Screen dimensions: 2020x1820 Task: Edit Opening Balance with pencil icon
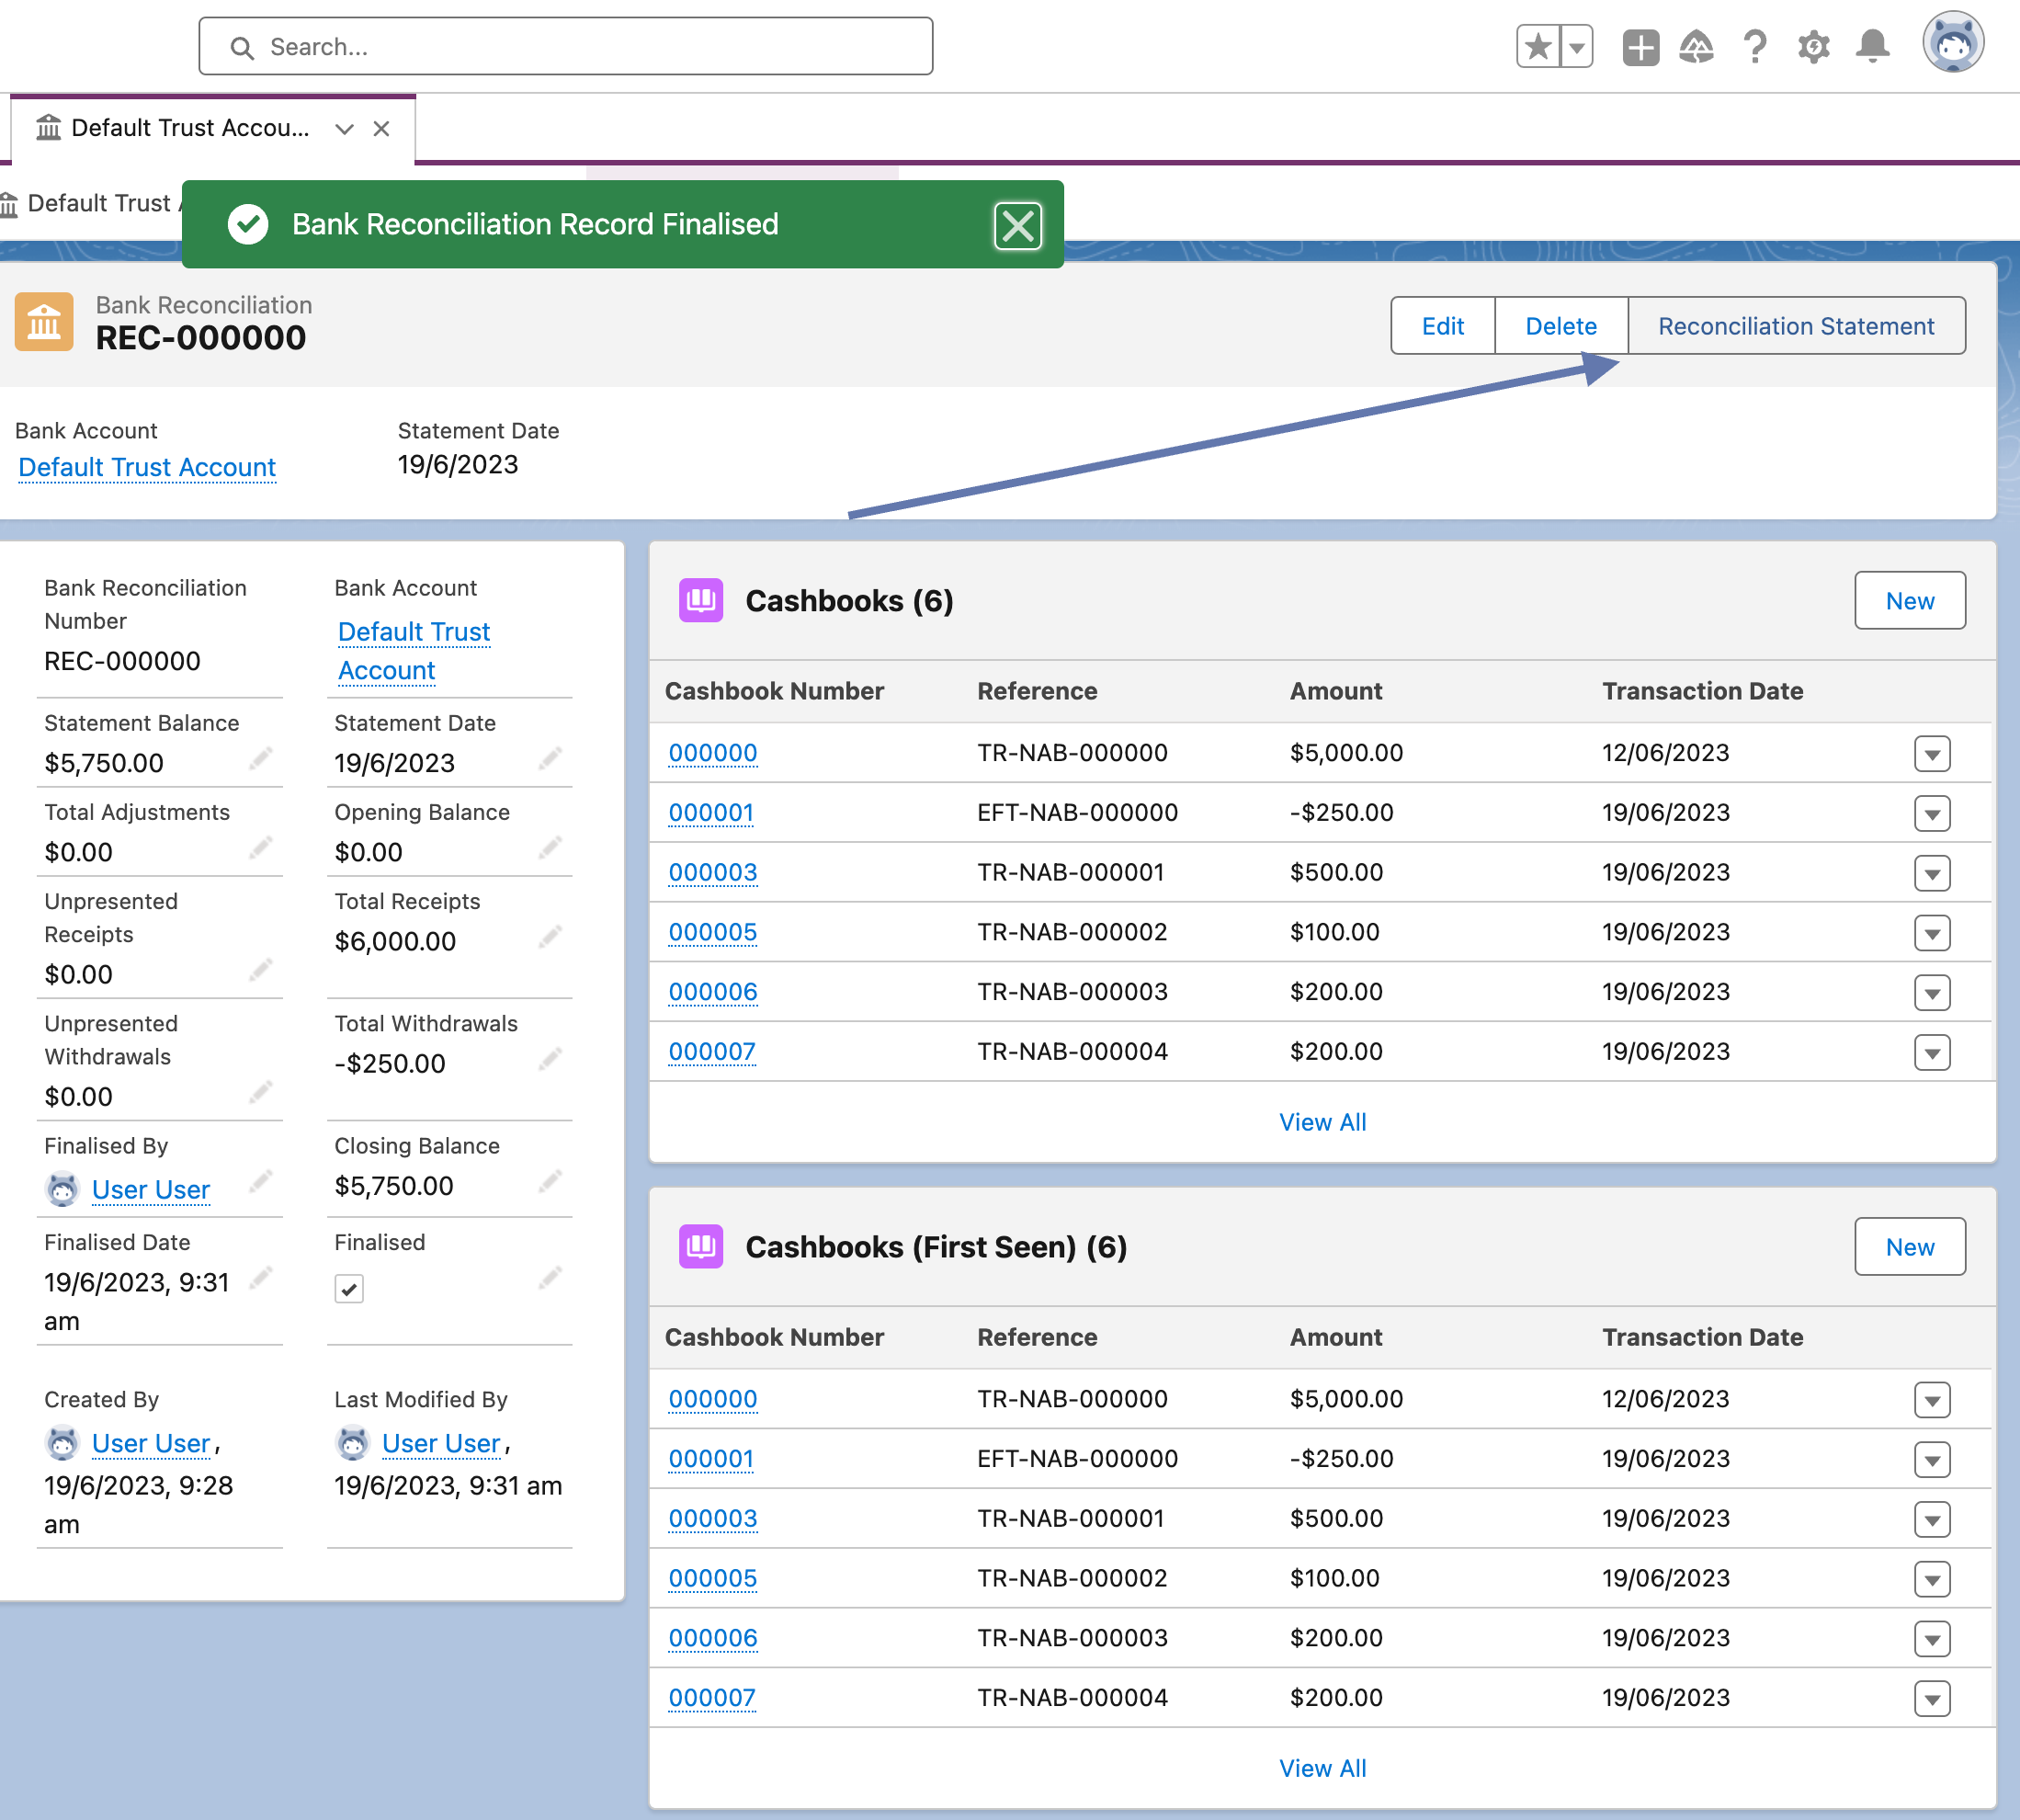[x=550, y=848]
